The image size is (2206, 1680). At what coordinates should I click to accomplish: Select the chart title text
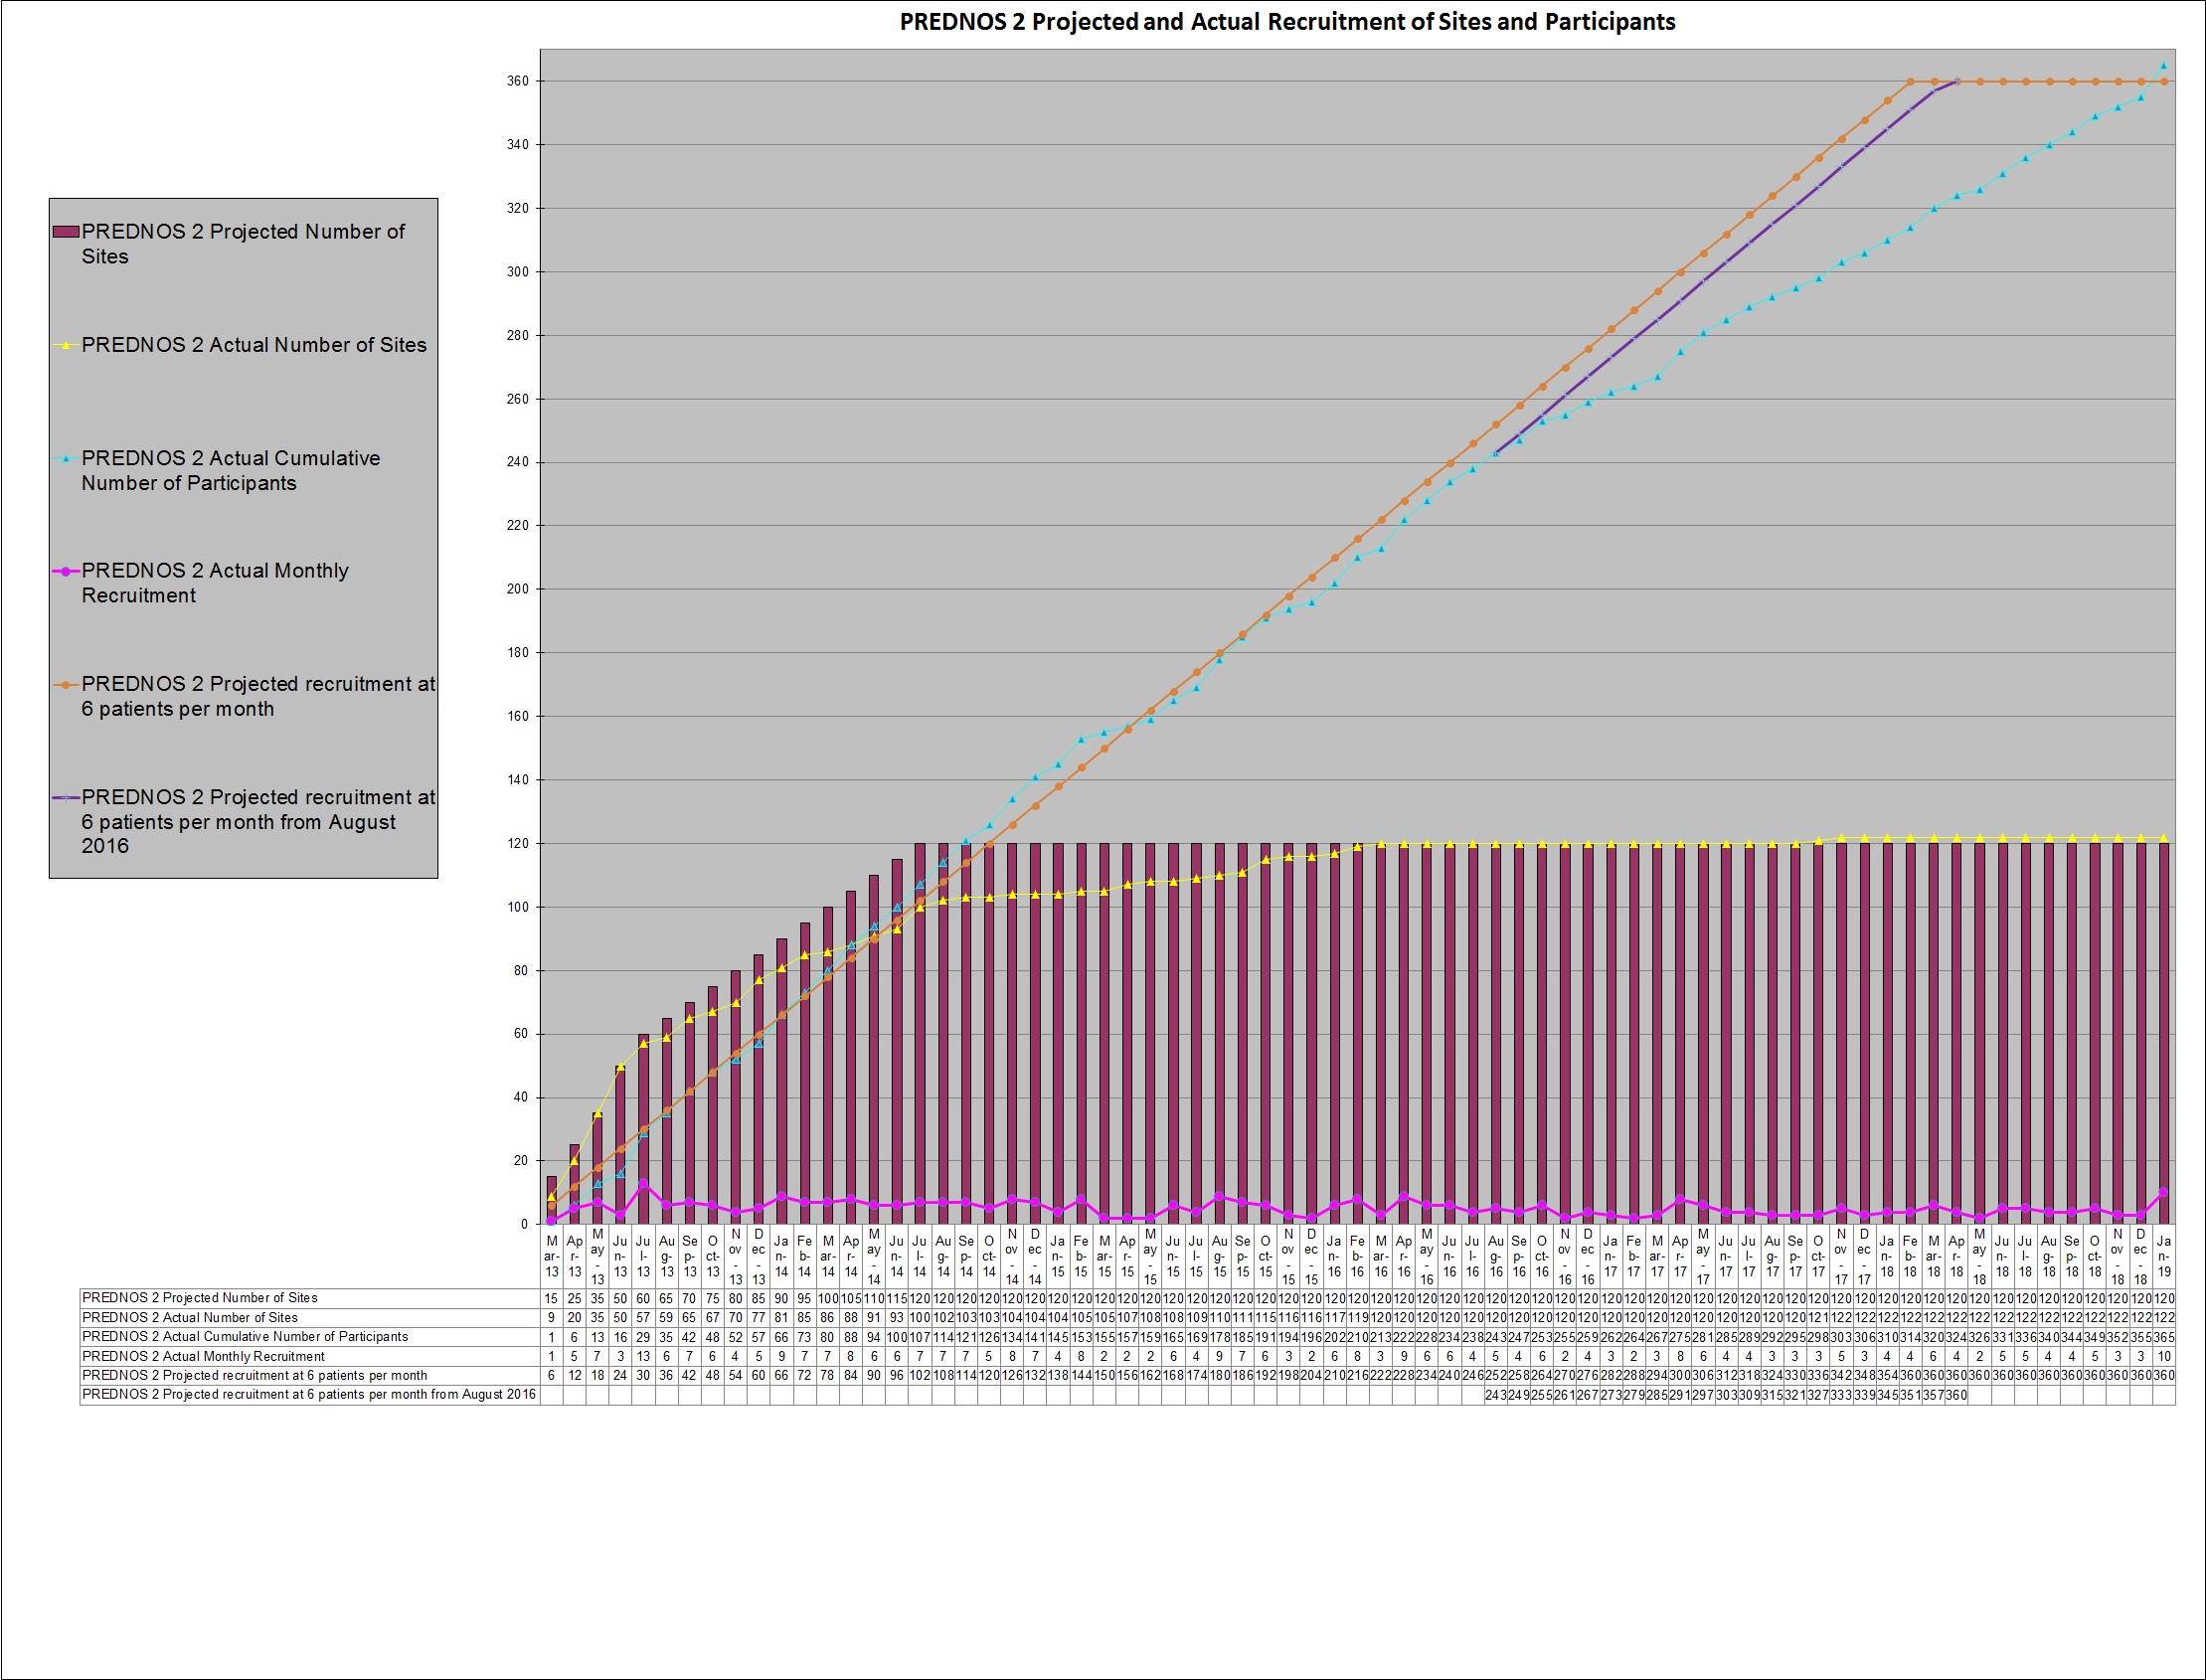[1287, 22]
